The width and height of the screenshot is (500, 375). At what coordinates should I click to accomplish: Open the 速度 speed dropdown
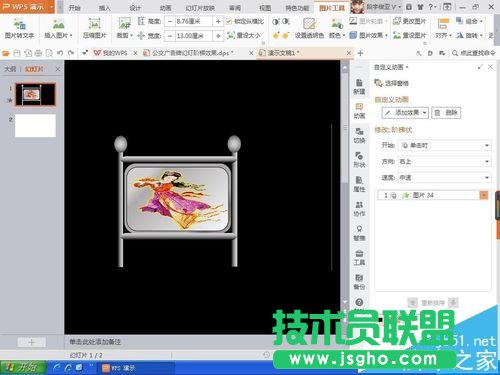445,178
